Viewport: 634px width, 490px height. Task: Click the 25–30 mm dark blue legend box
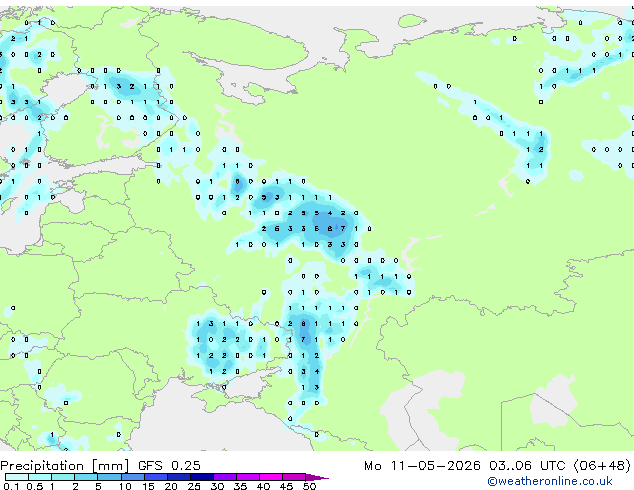point(201,477)
